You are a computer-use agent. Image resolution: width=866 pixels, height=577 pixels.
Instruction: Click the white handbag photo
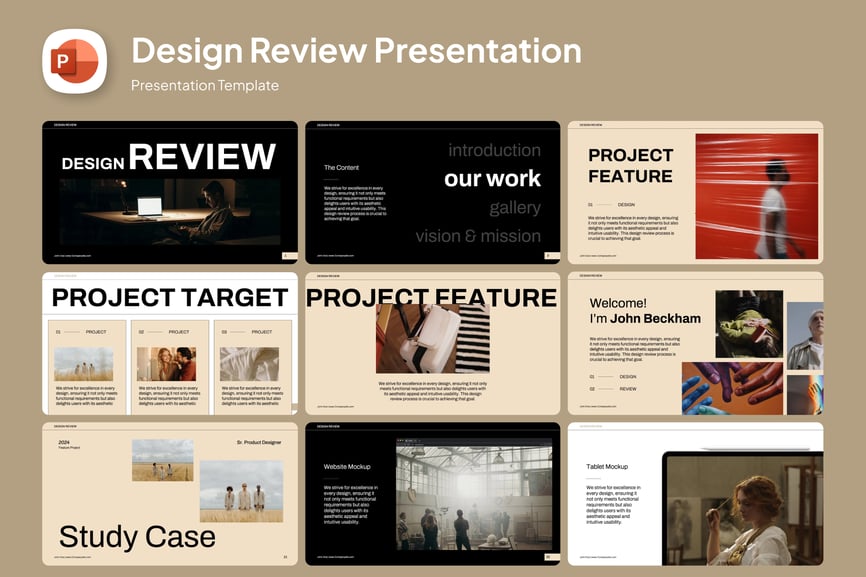tap(432, 339)
